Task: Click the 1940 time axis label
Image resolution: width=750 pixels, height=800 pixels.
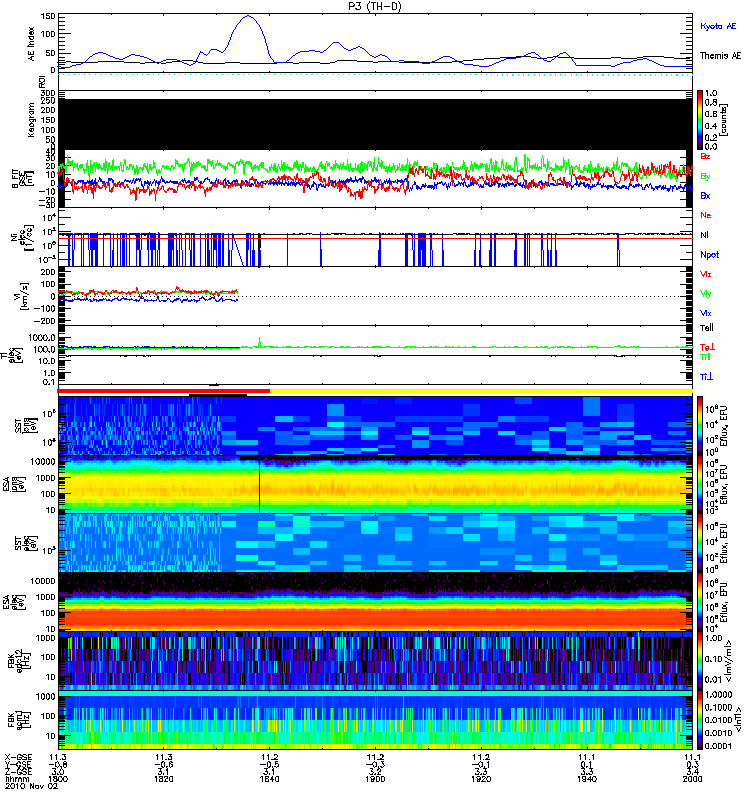Action: point(587,779)
